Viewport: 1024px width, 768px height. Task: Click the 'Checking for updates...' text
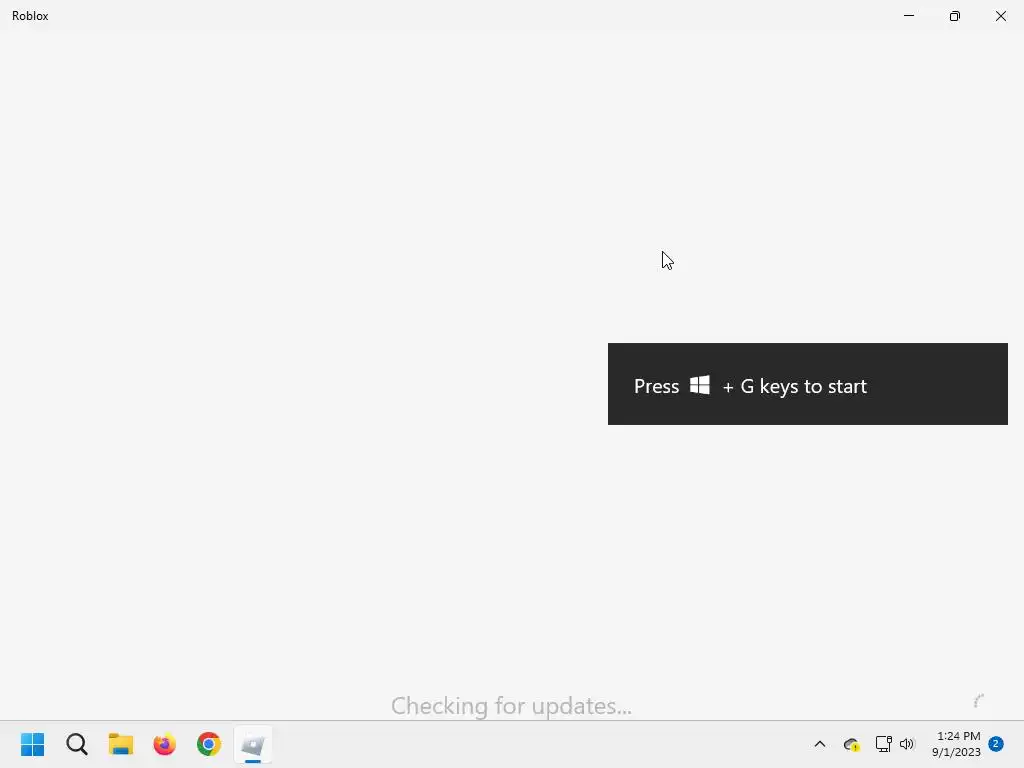[511, 706]
